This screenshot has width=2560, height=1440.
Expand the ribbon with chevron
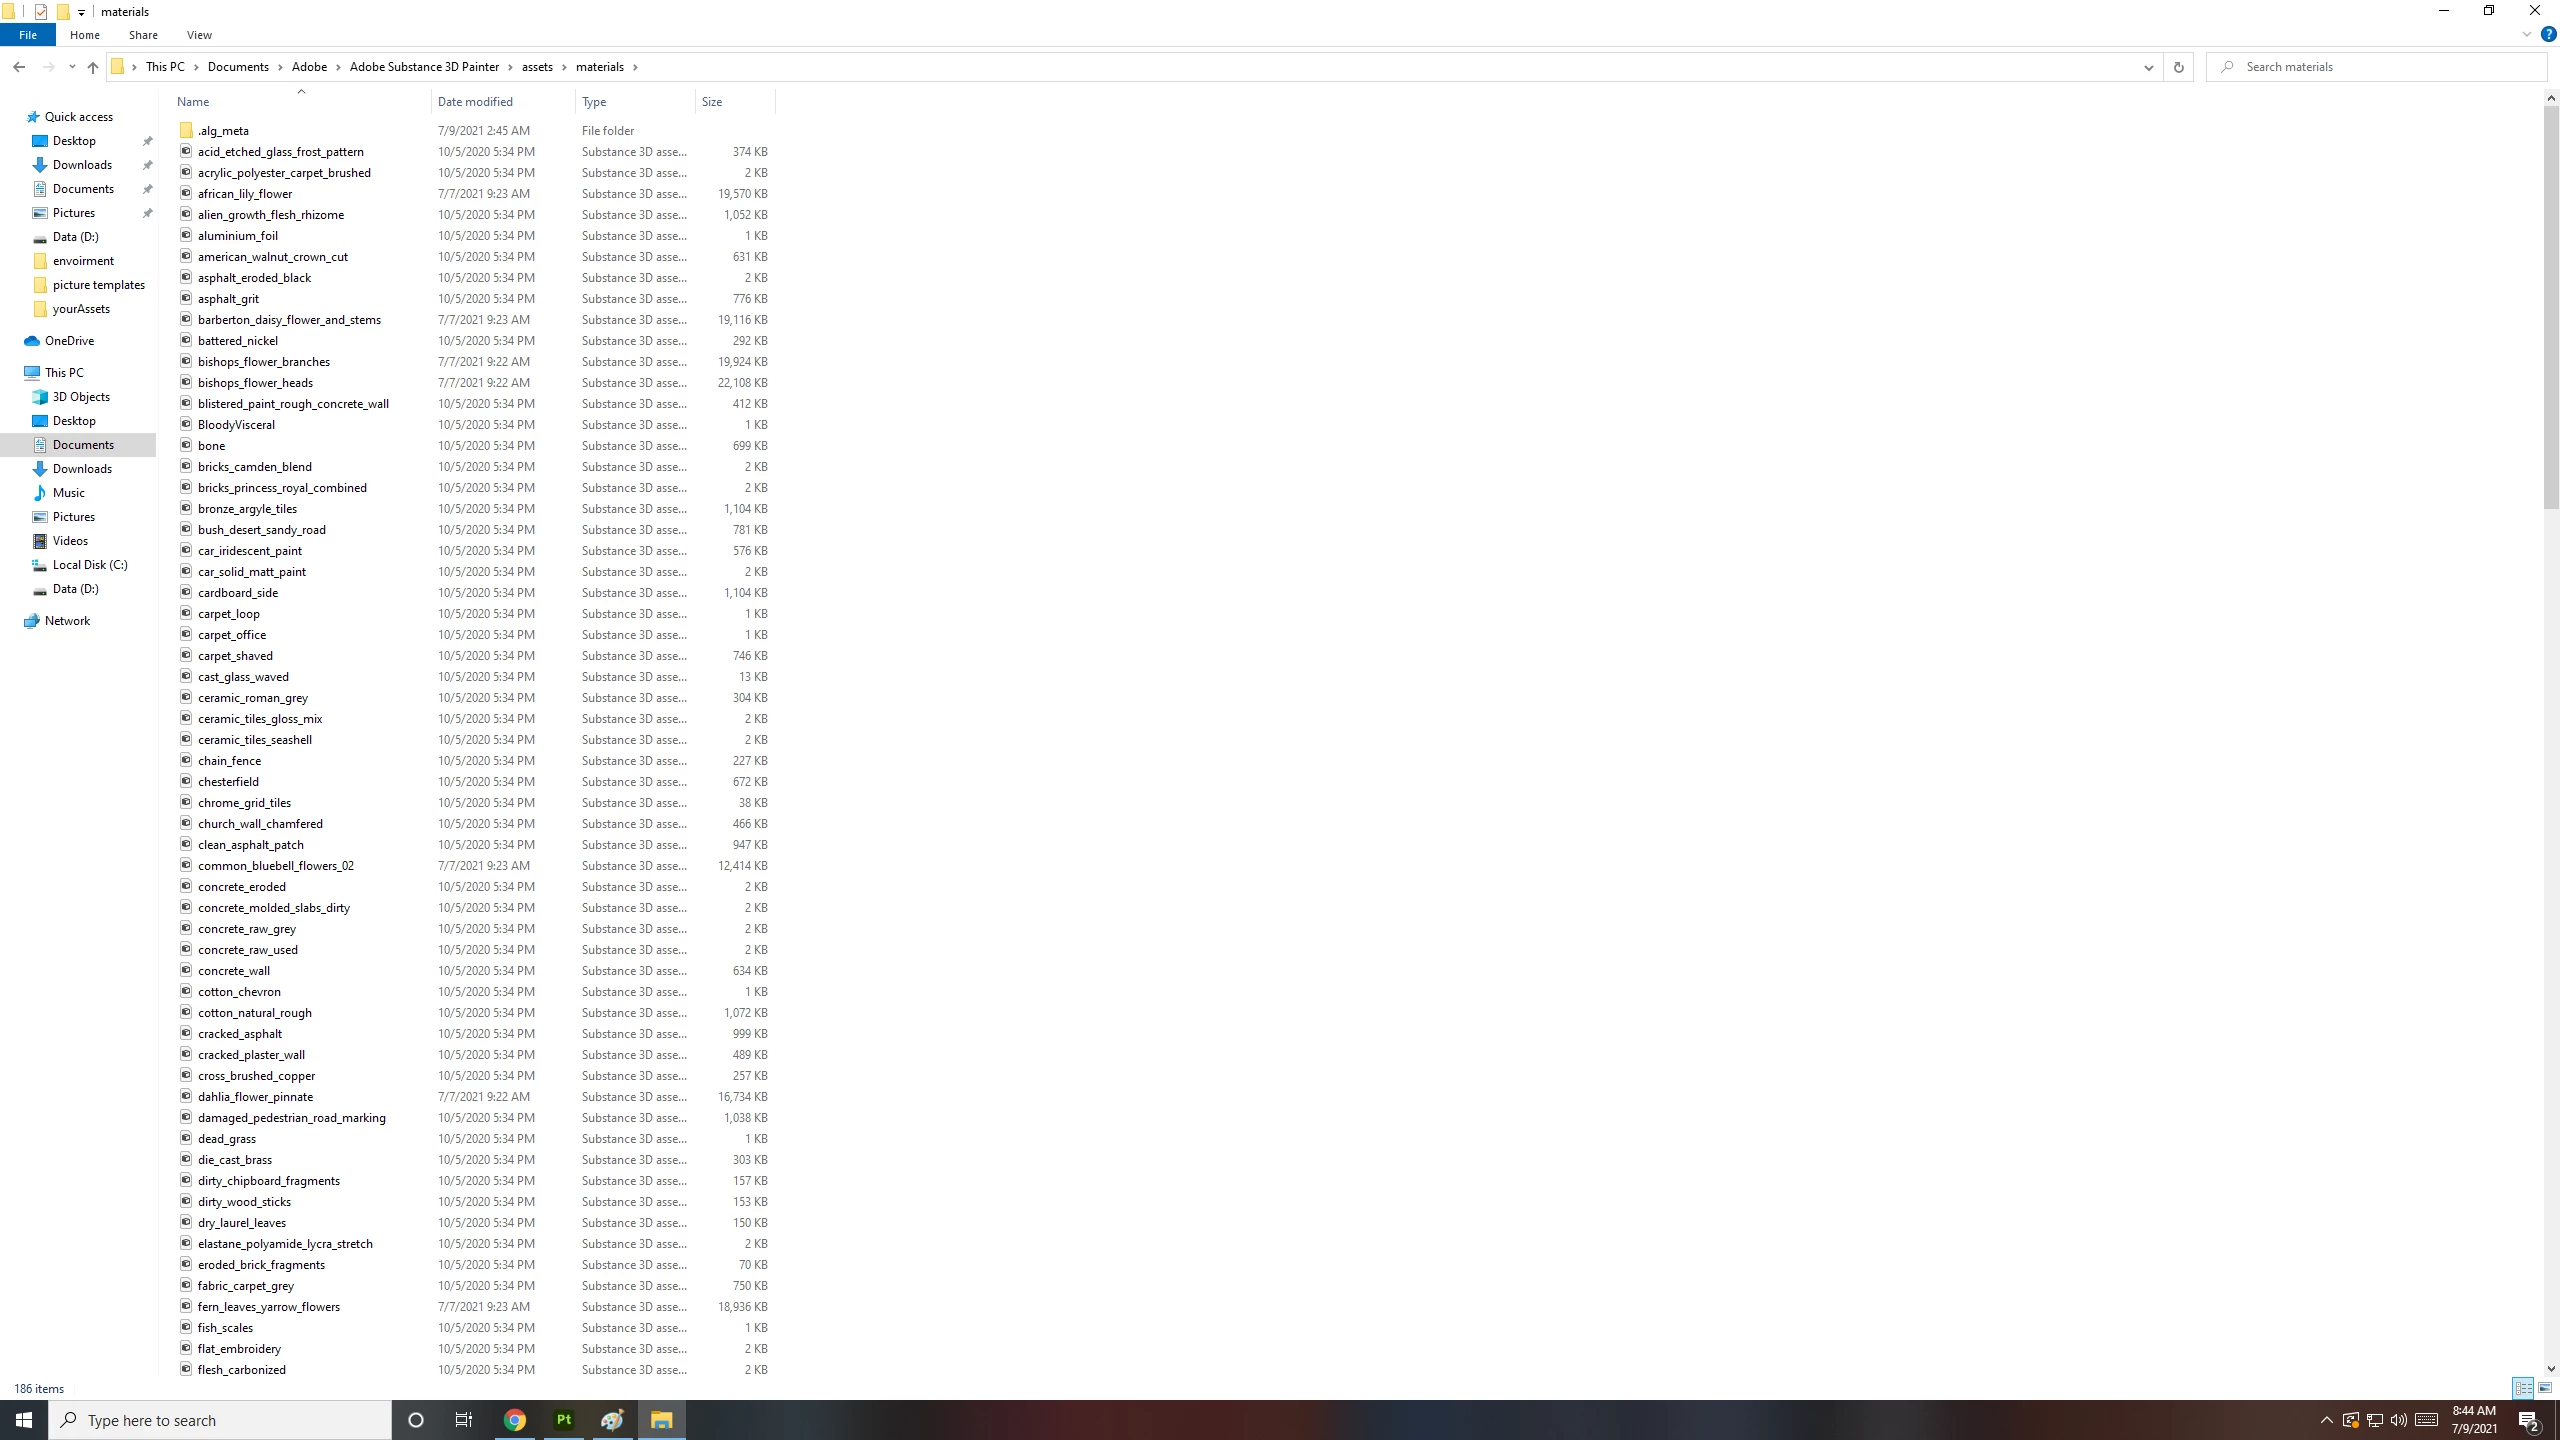click(2526, 35)
